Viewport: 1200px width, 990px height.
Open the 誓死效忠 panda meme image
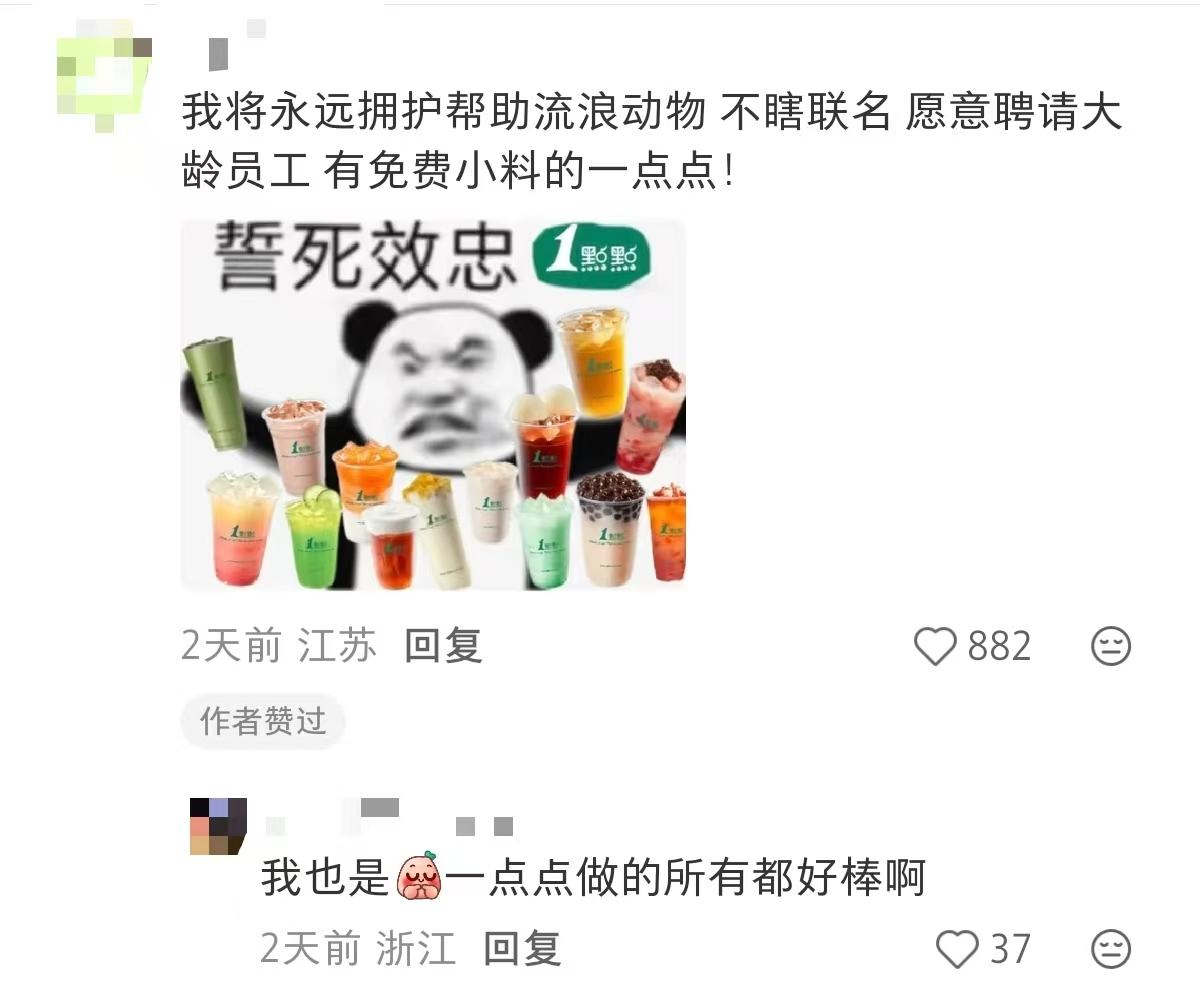433,405
